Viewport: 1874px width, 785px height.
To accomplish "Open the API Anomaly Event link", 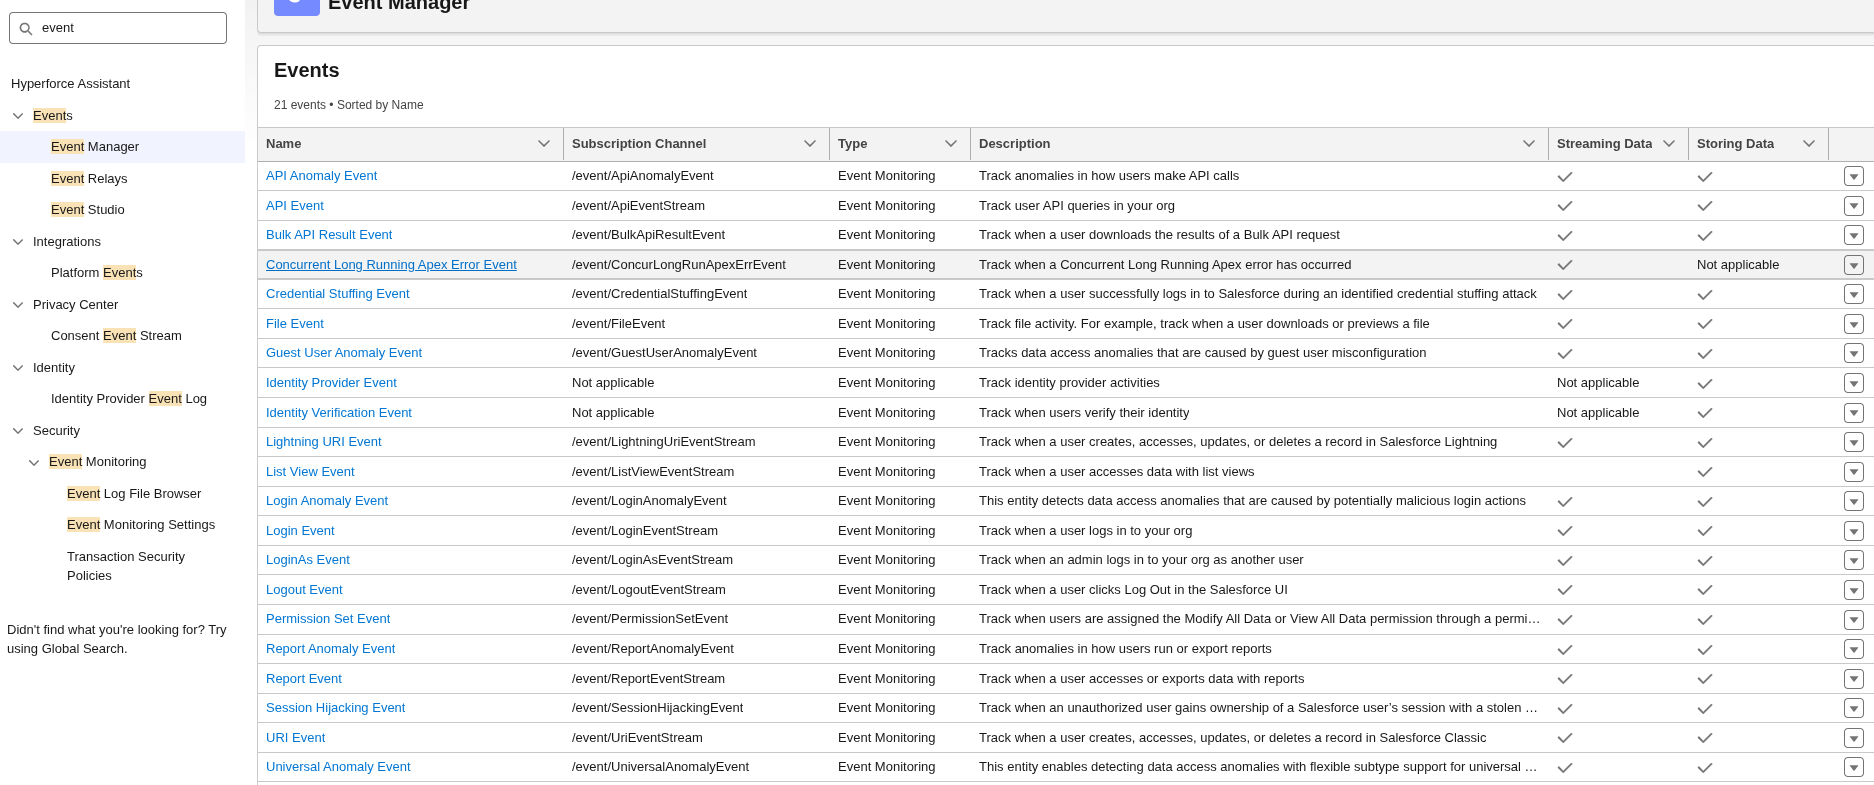I will pos(321,176).
